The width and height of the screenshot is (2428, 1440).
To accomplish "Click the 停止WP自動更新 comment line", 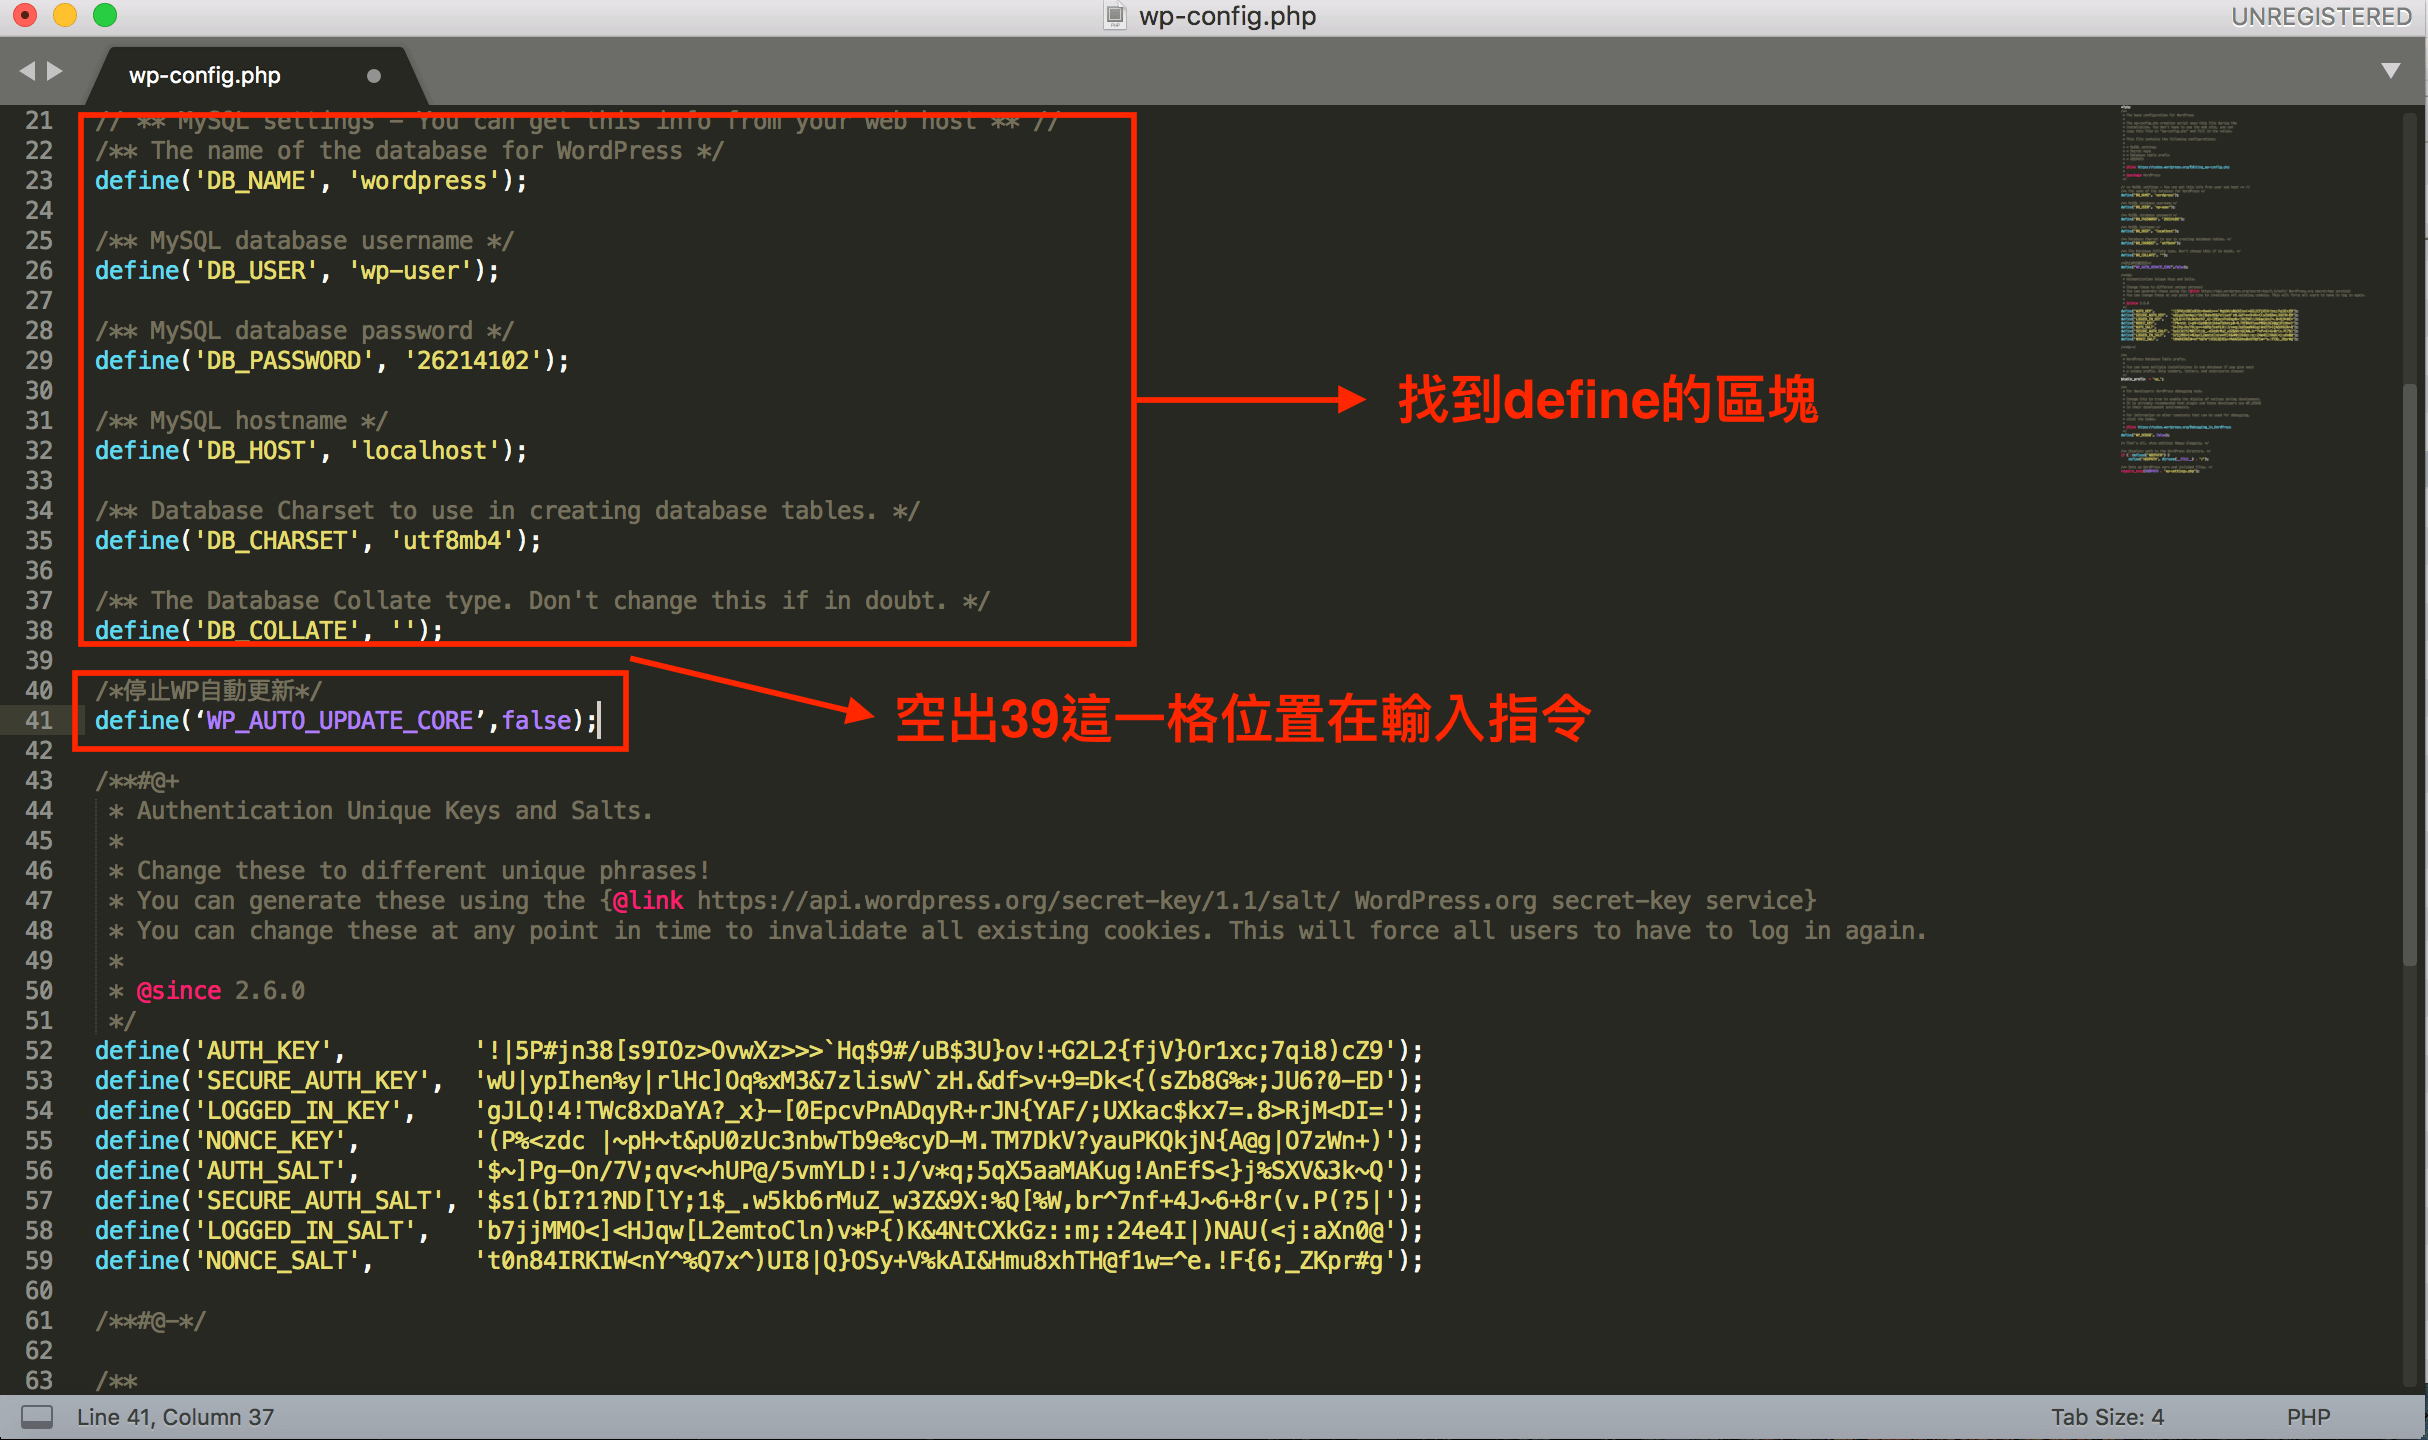I will click(209, 690).
